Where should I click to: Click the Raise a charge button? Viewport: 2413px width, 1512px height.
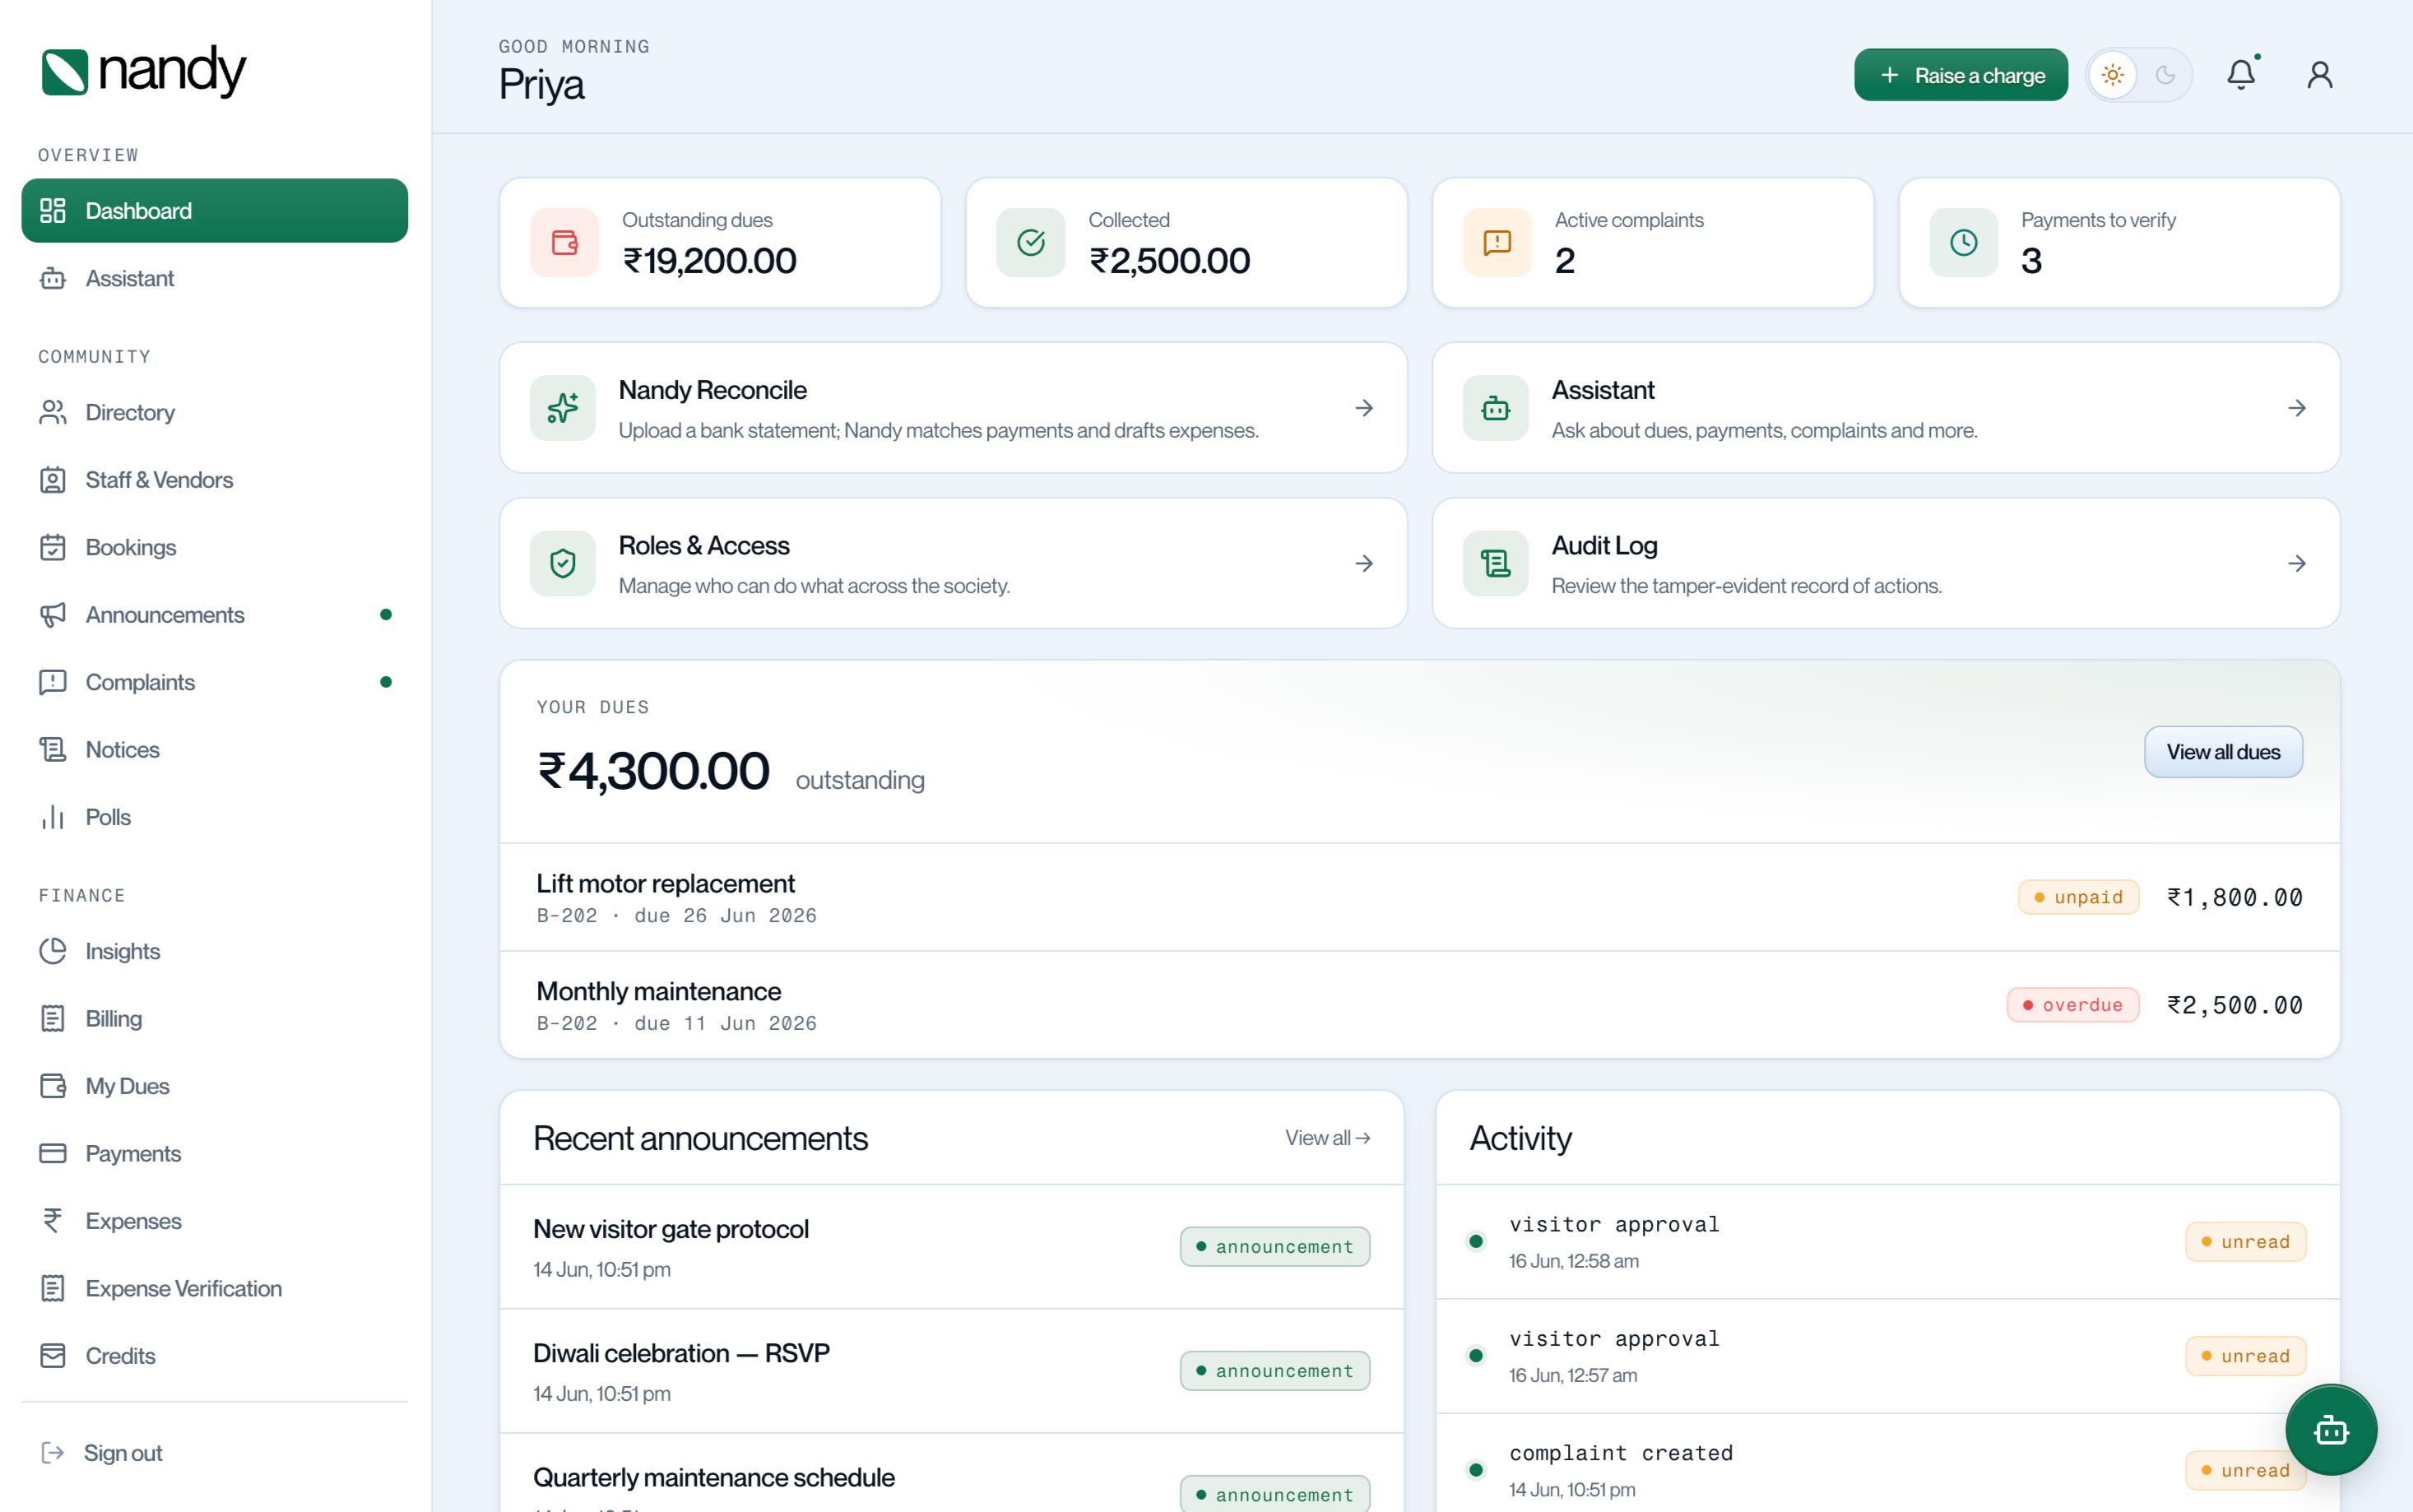tap(1960, 75)
